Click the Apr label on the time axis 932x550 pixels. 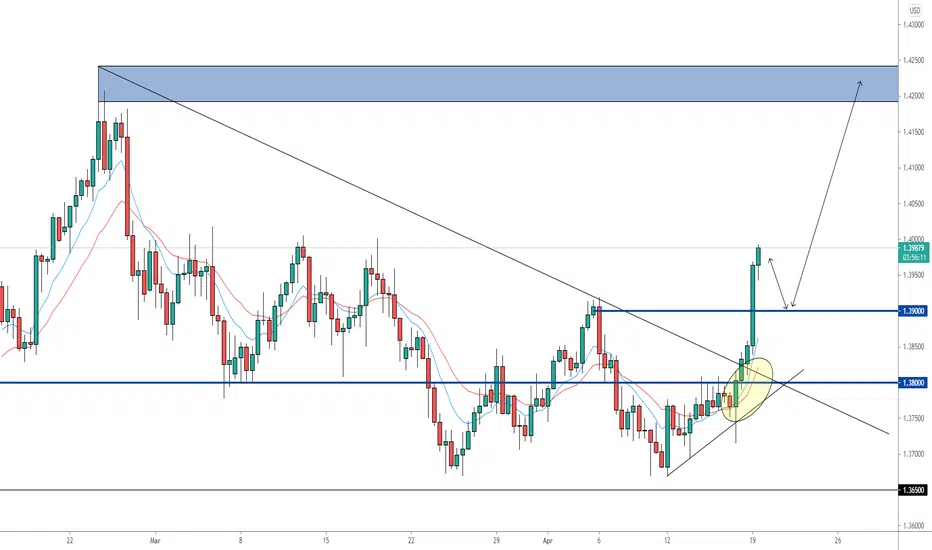click(x=548, y=540)
